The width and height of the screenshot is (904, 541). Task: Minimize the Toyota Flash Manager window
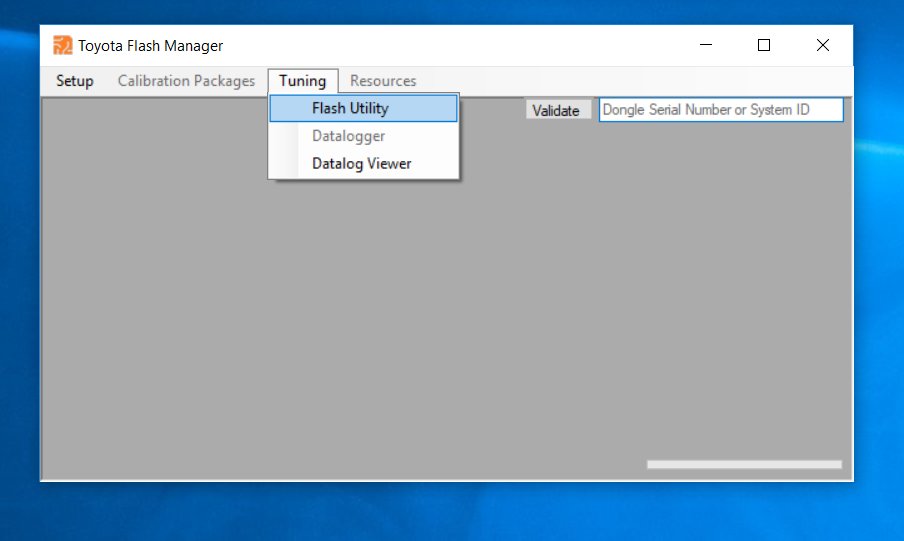(x=706, y=45)
